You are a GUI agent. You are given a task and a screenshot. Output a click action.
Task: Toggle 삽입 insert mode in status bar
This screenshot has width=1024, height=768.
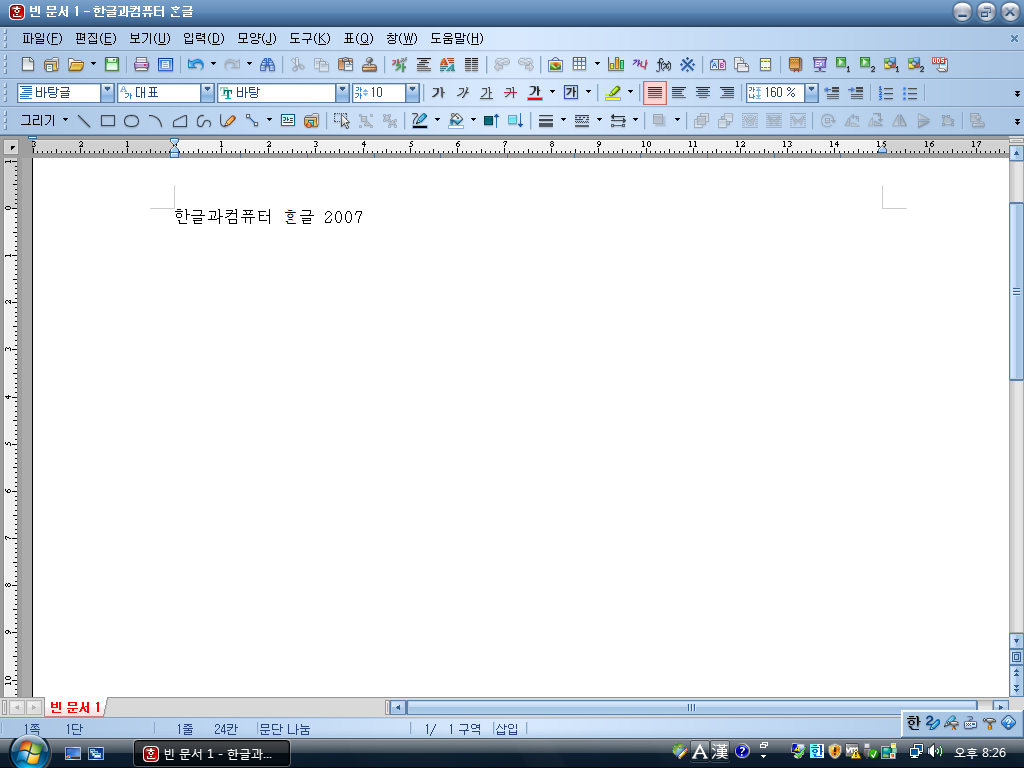507,729
